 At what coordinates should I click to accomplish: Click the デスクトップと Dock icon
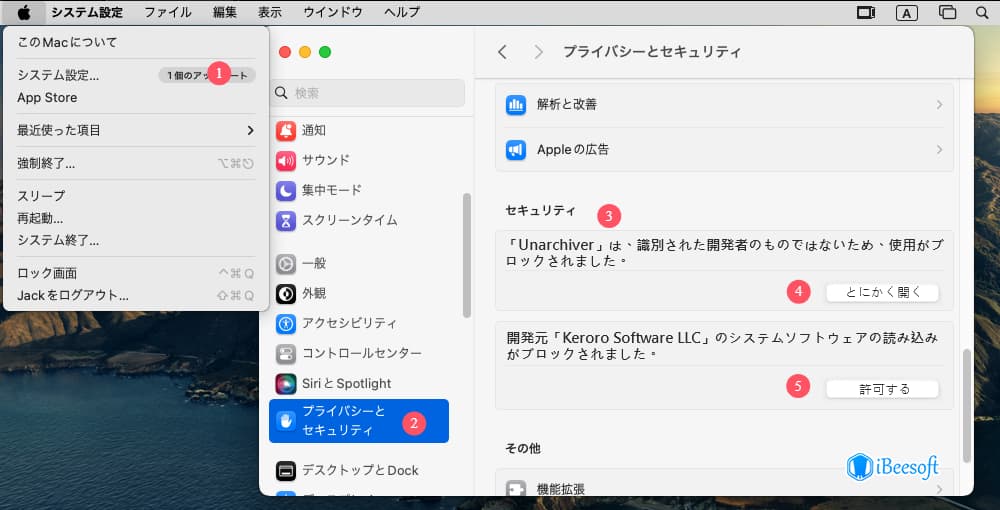(286, 470)
